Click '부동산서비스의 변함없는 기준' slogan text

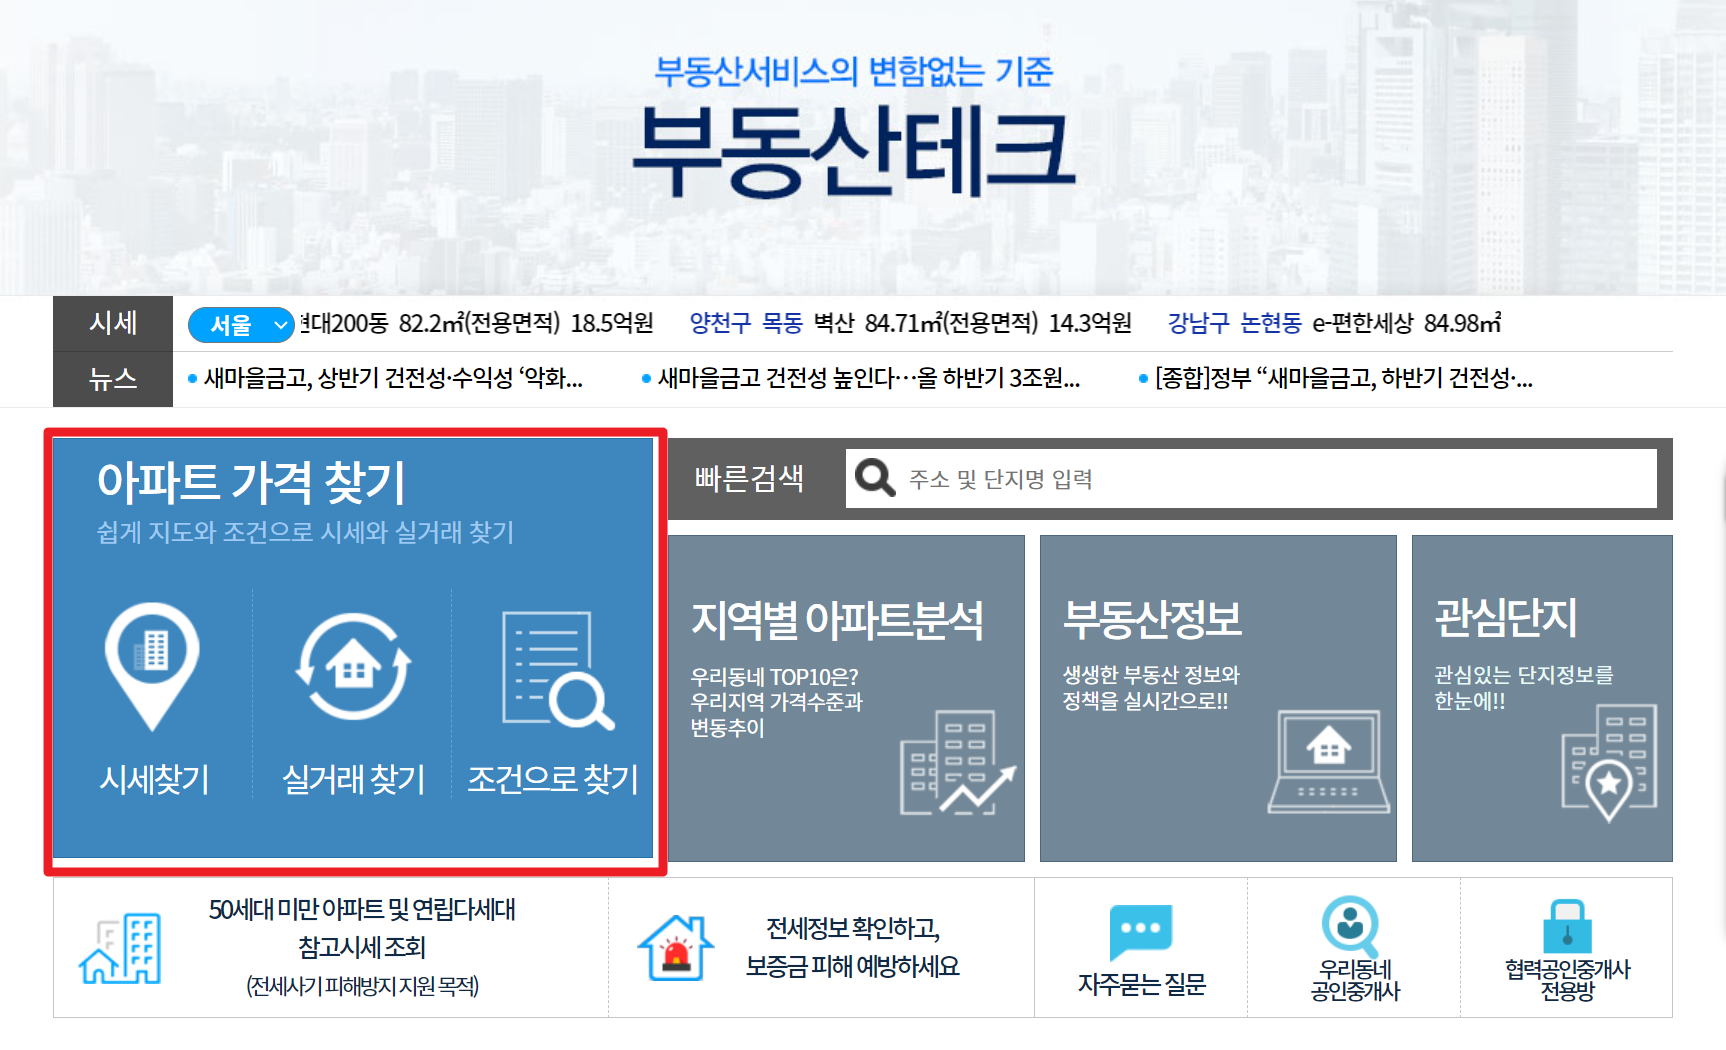pos(854,71)
